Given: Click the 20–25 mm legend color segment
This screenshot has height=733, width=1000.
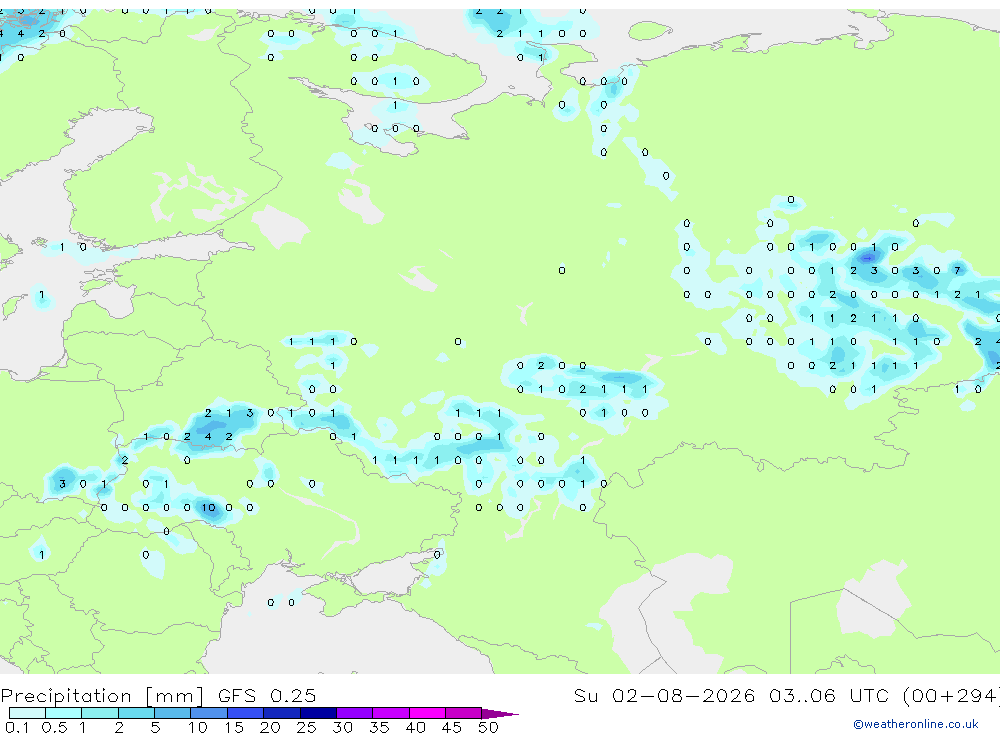Looking at the screenshot, I should coord(282,713).
